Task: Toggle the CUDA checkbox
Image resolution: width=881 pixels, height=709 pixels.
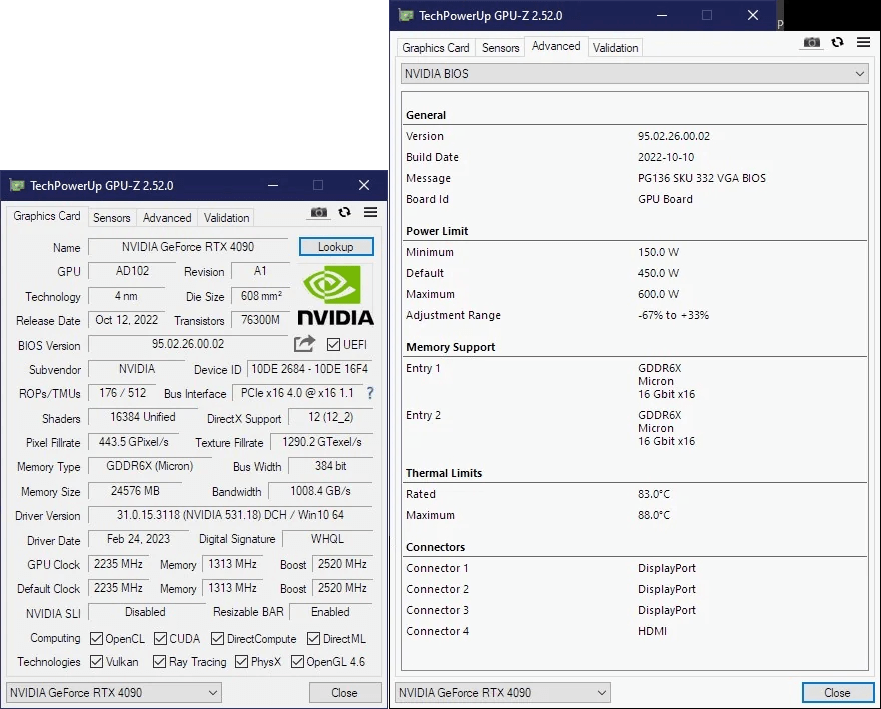Action: tap(161, 639)
